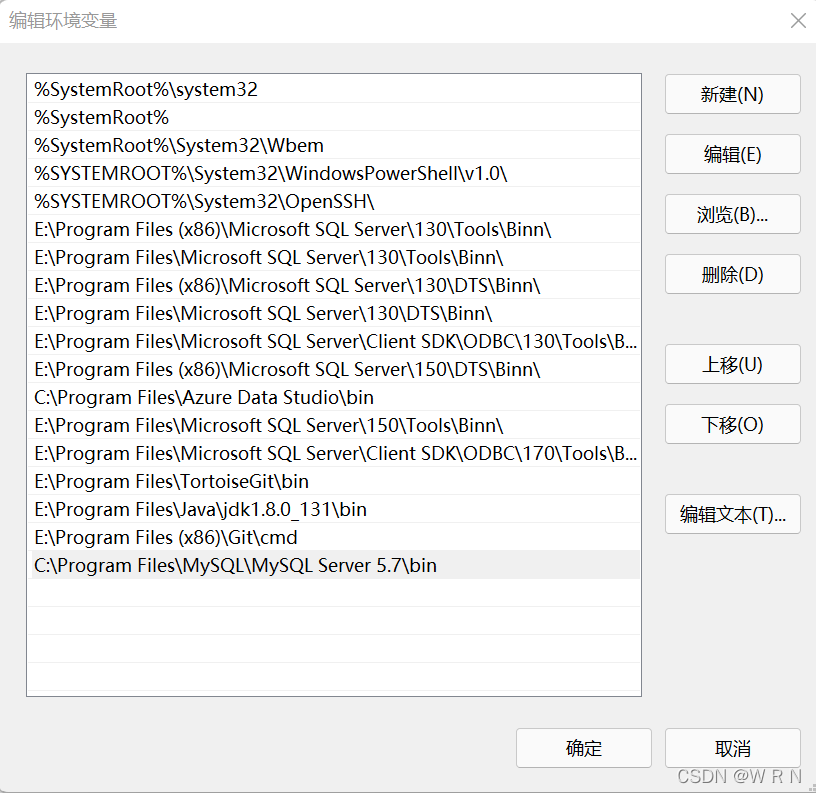Select the Git\cmd path entry

tap(334, 537)
